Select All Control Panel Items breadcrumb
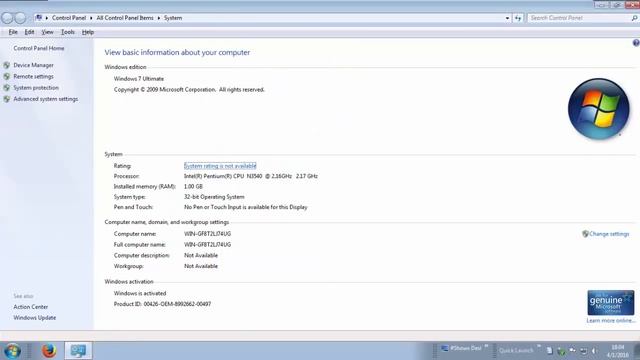Viewport: 640px width, 360px height. coord(125,18)
